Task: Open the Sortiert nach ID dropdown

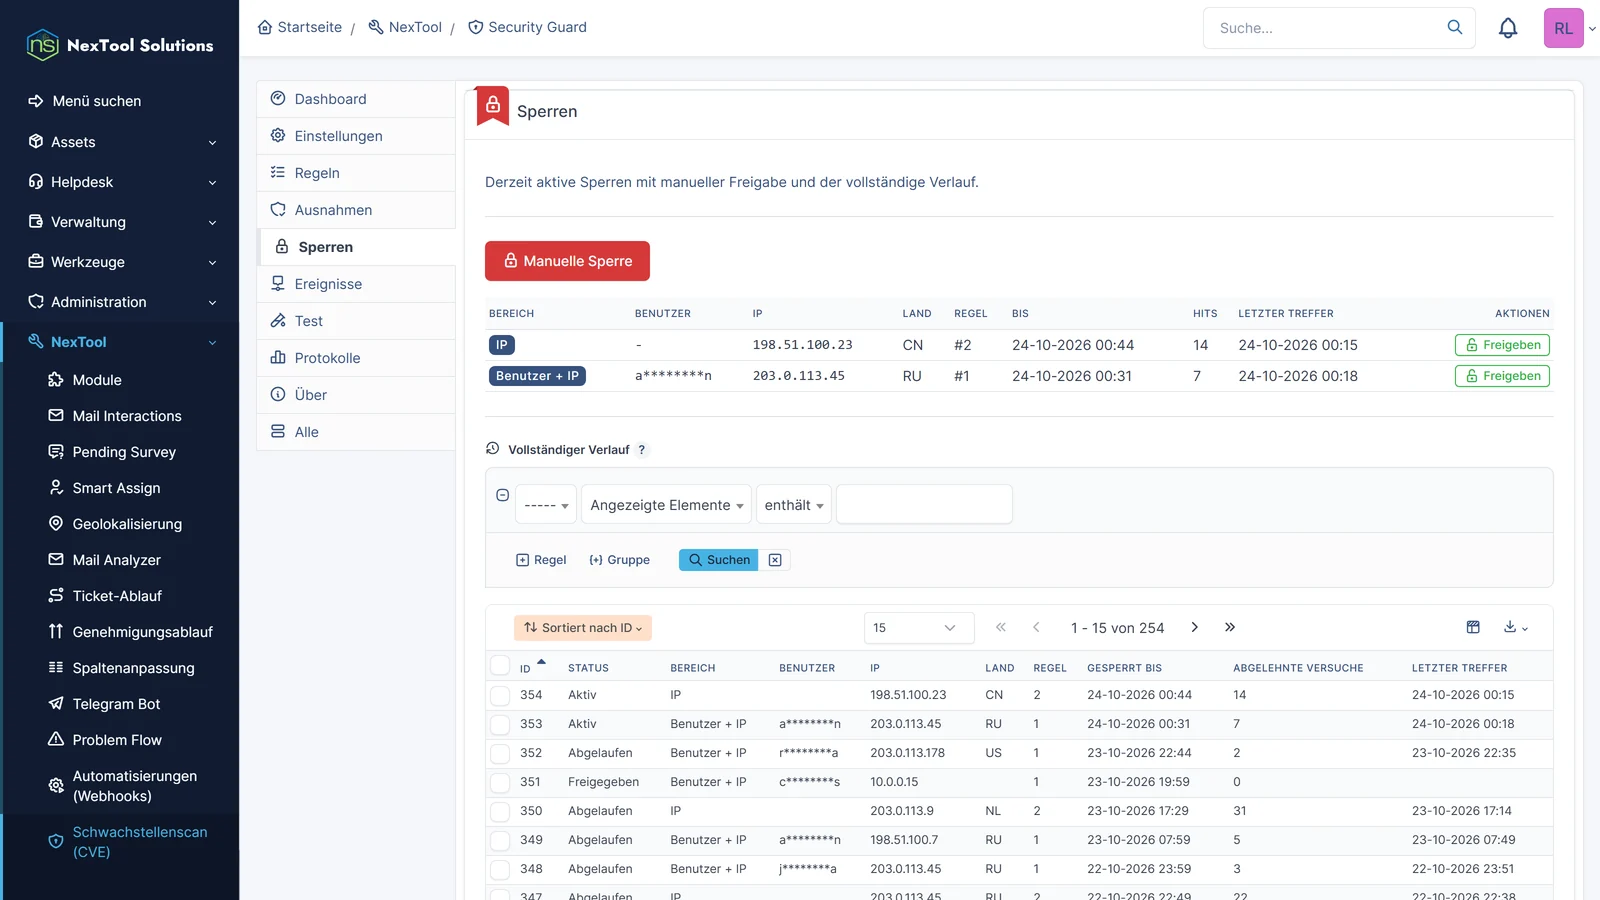Action: [583, 628]
